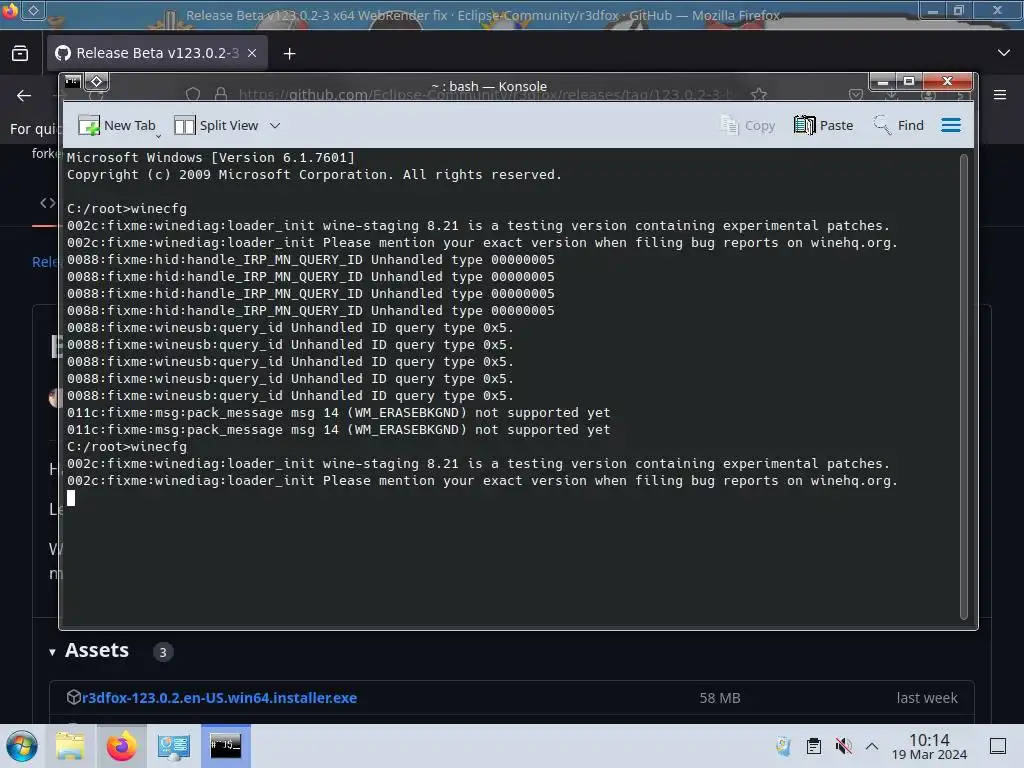This screenshot has width=1024, height=768.
Task: Expand the Firefox list all tabs chevron
Action: point(1004,53)
